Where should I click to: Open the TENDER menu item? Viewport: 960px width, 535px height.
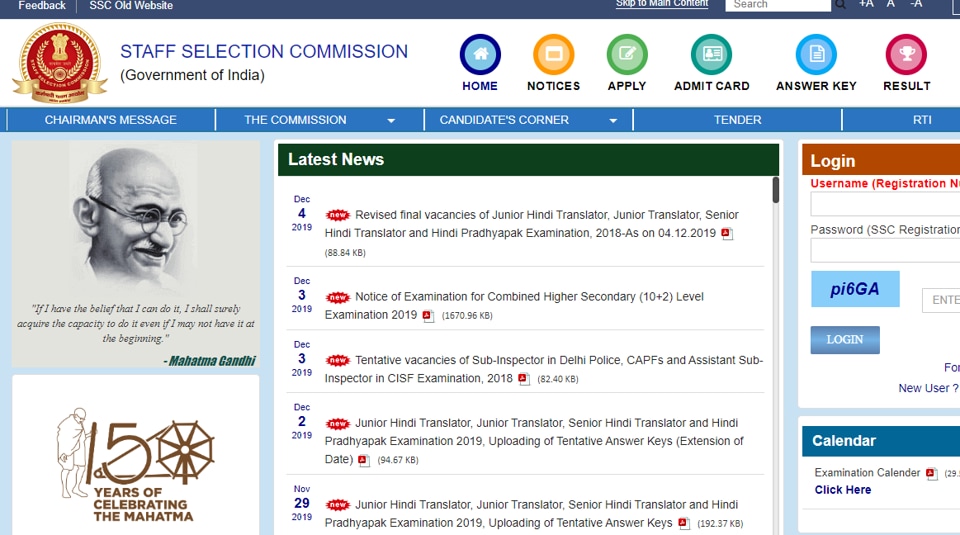737,120
